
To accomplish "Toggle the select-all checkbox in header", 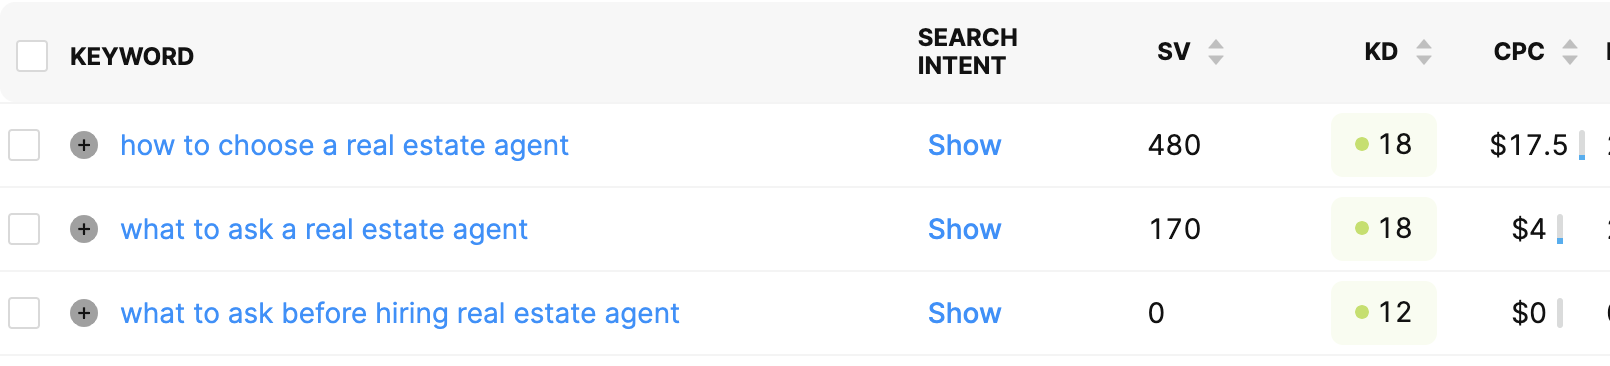I will (x=32, y=56).
